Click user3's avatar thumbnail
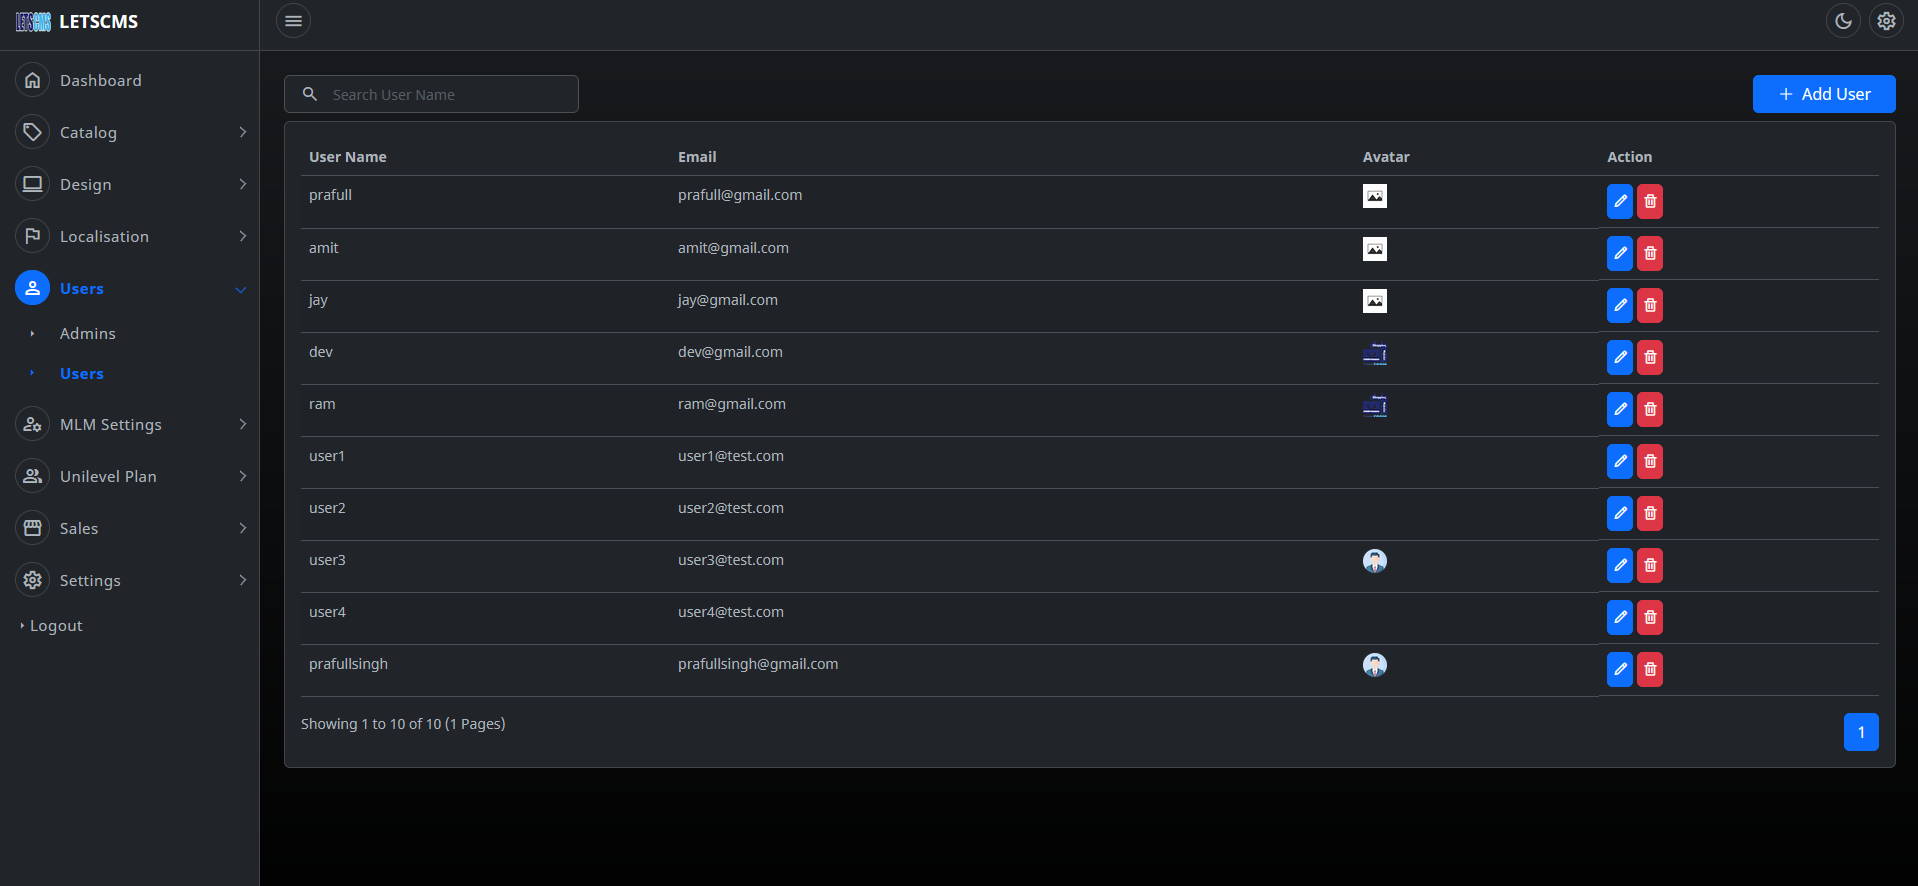Screen dimensions: 1918x886 click(1374, 561)
